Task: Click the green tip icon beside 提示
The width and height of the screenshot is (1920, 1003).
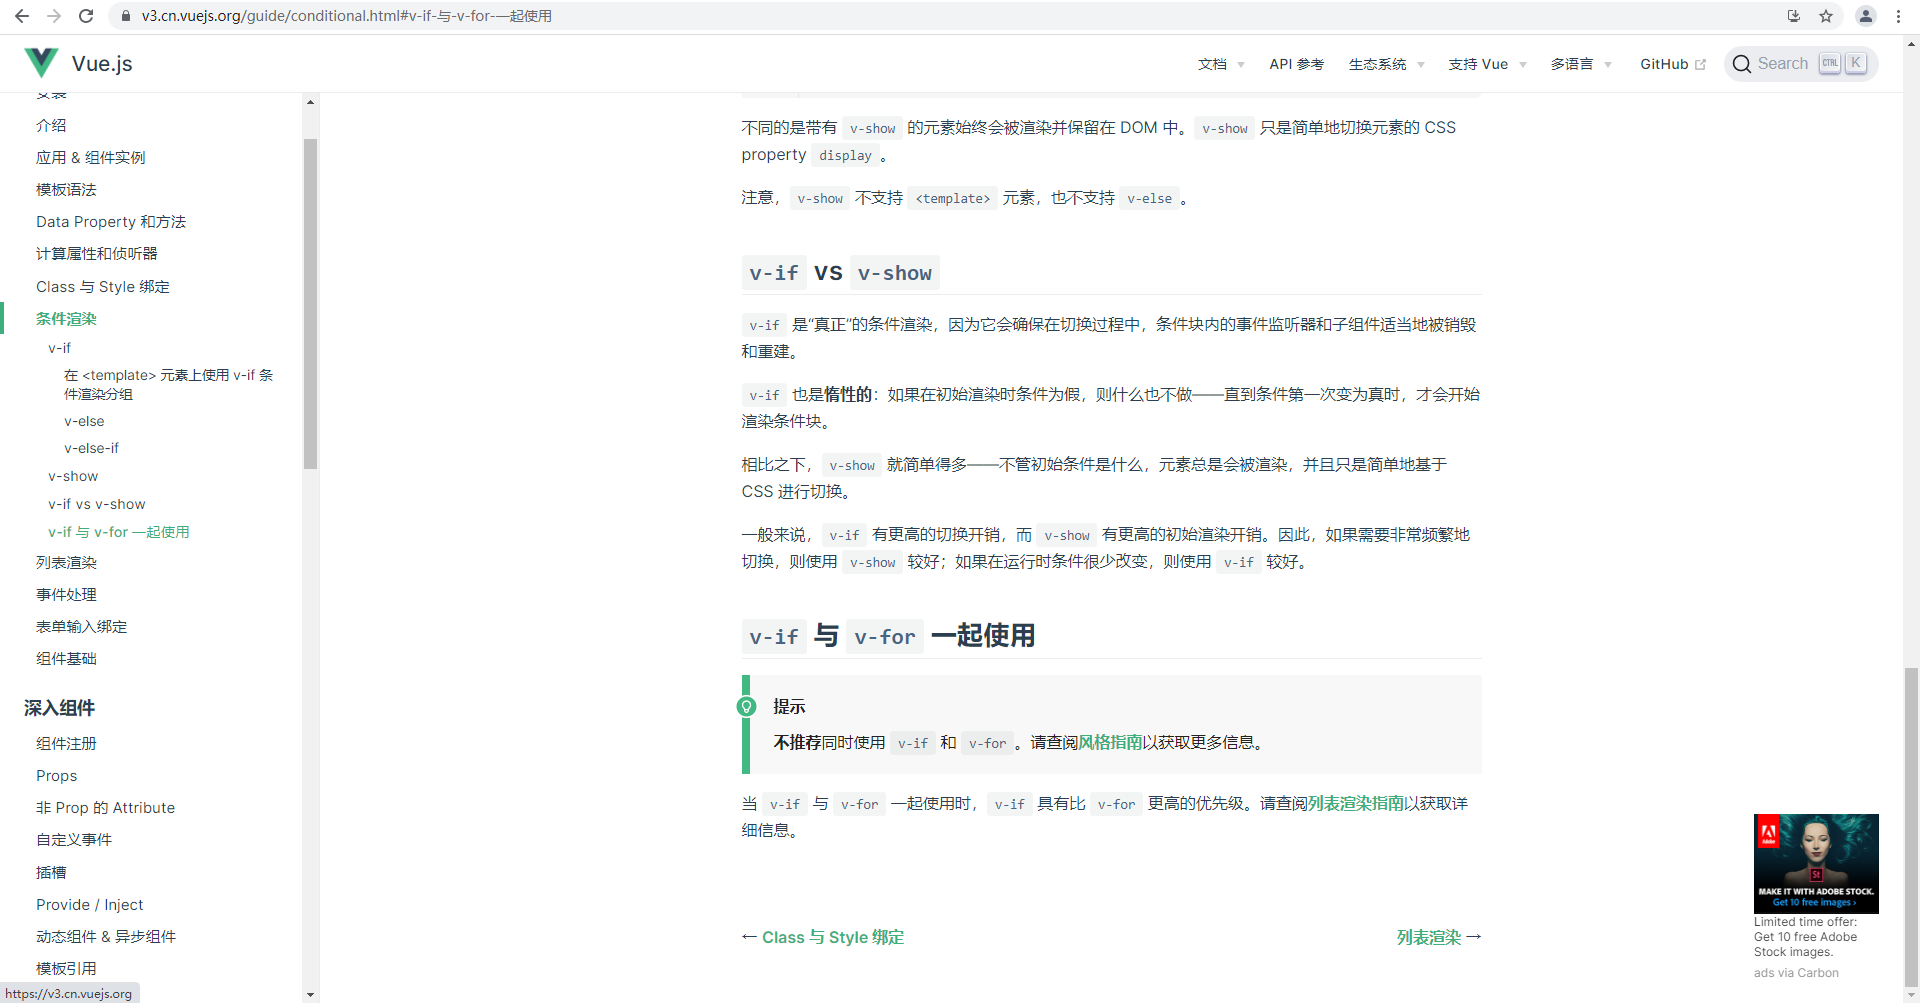Action: 747,706
